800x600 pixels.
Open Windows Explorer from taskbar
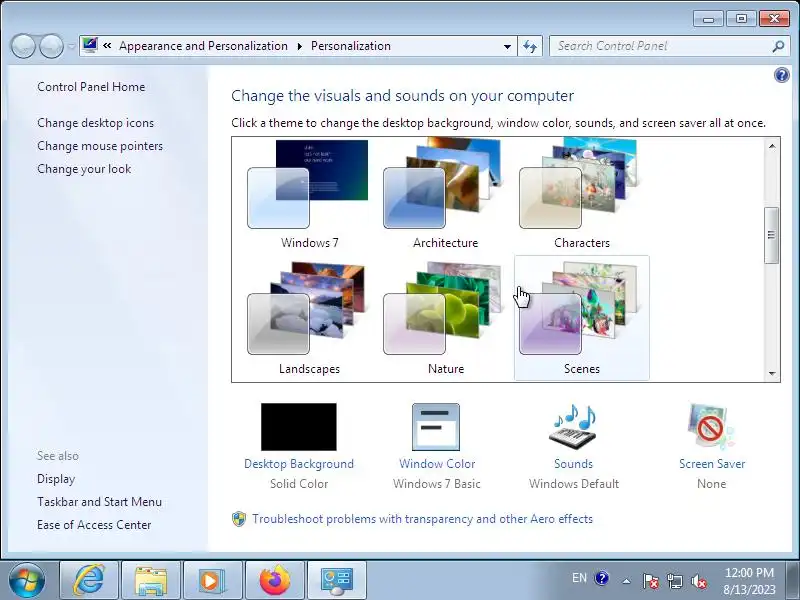151,580
